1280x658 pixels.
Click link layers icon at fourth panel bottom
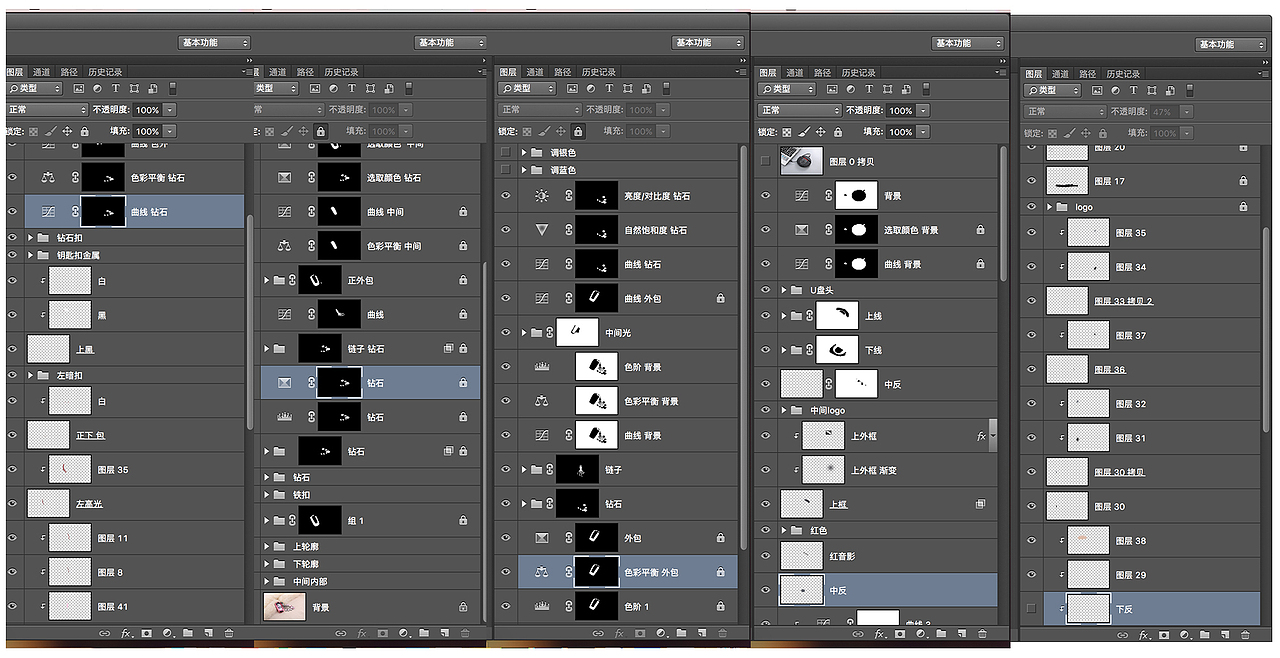tap(858, 634)
